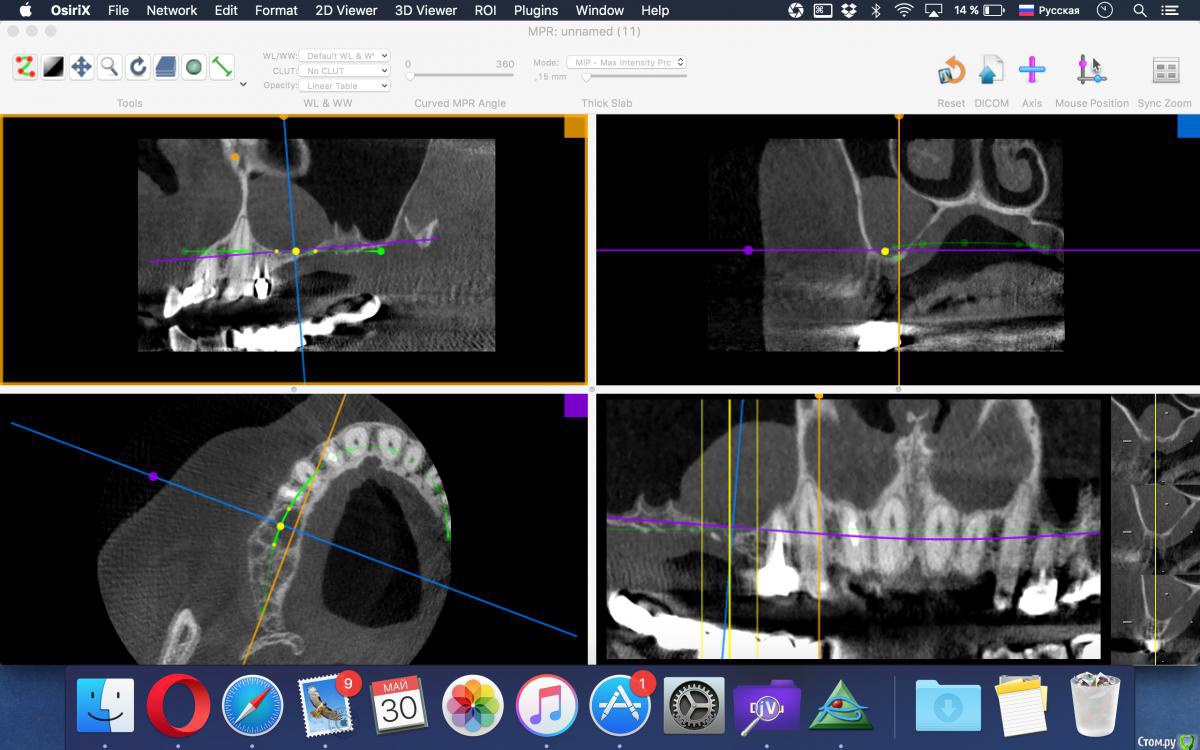This screenshot has width=1200, height=750.
Task: Open the WL/WW preset dropdown
Action: point(346,56)
